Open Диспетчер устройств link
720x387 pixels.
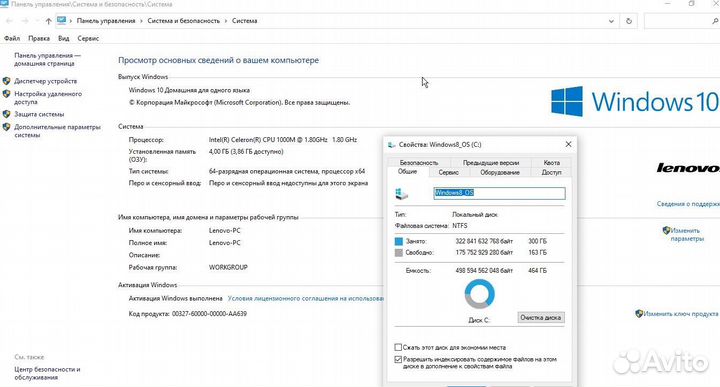45,81
